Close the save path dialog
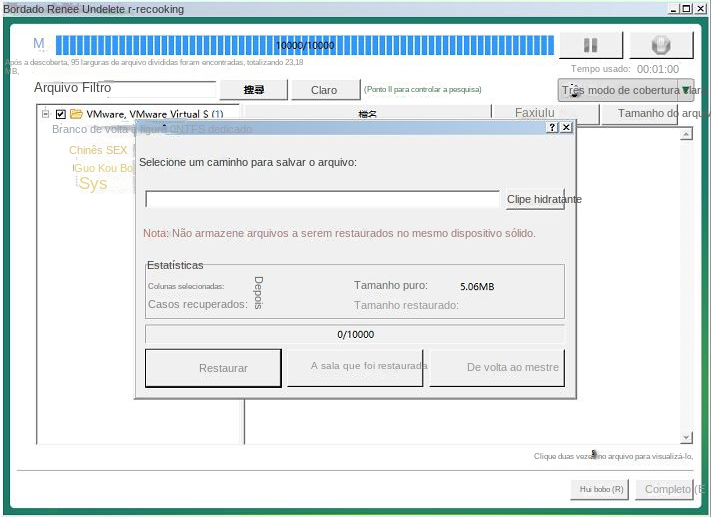This screenshot has width=711, height=517. [566, 128]
